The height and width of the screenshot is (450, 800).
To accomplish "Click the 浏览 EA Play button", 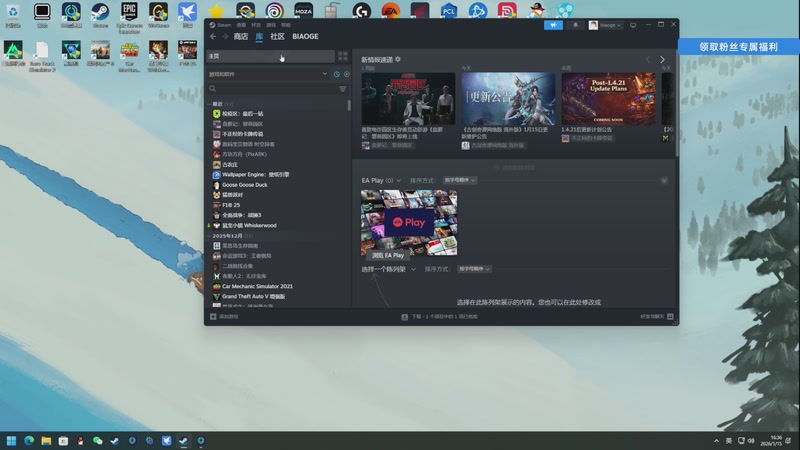I will [388, 255].
